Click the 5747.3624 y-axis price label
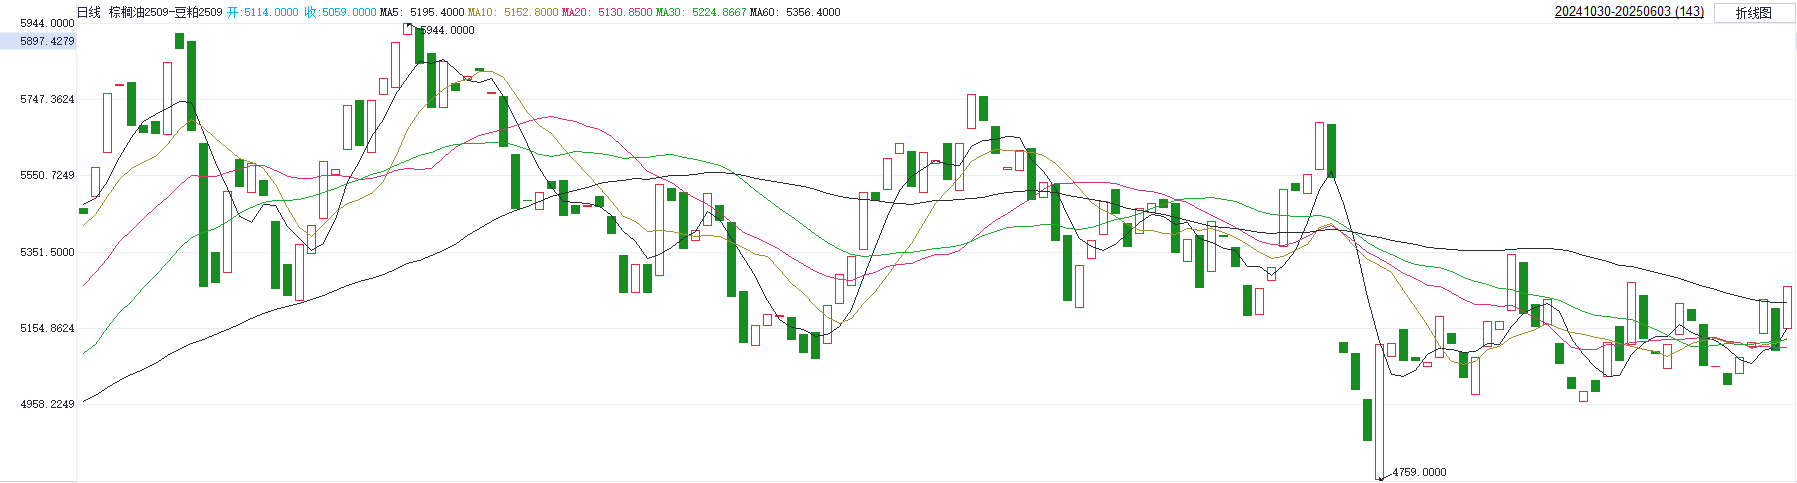Screen dimensions: 1797x483 [x=47, y=99]
